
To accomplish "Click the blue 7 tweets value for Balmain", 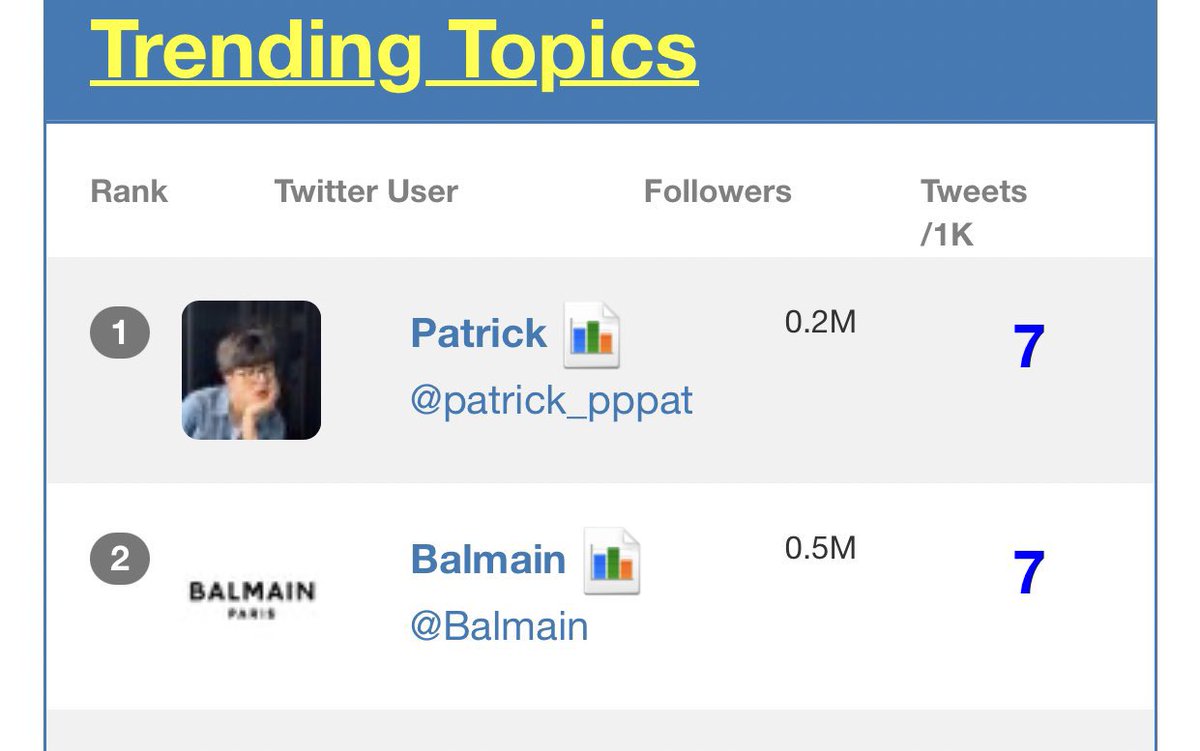I will click(x=1029, y=573).
